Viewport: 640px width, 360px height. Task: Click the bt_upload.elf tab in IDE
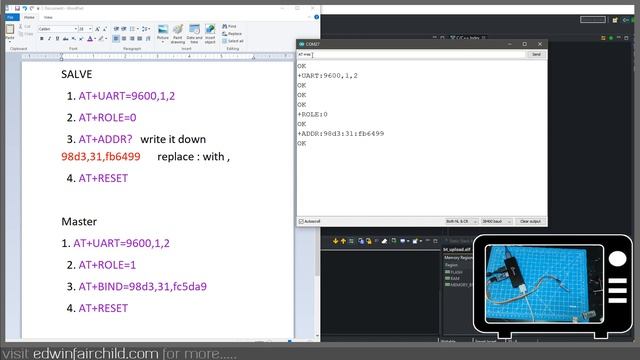coord(457,249)
